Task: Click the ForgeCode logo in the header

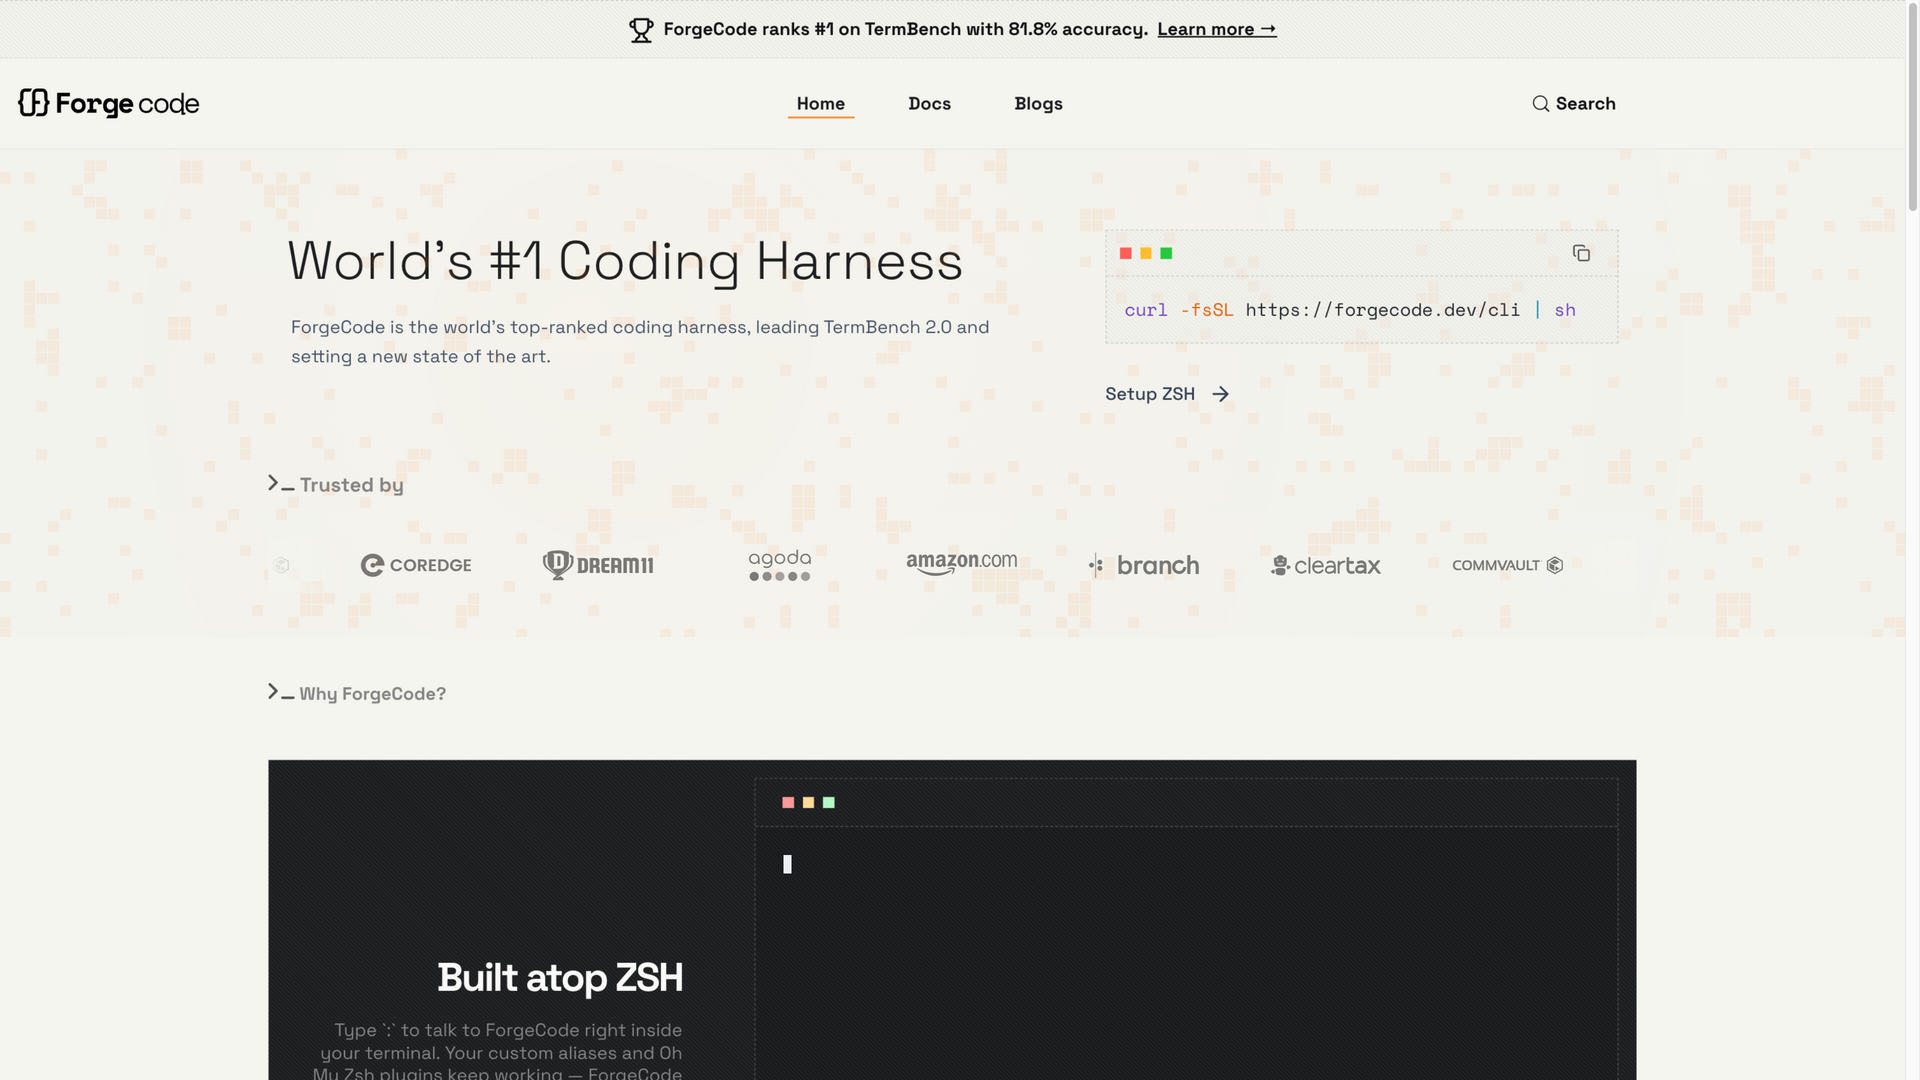Action: click(x=108, y=103)
